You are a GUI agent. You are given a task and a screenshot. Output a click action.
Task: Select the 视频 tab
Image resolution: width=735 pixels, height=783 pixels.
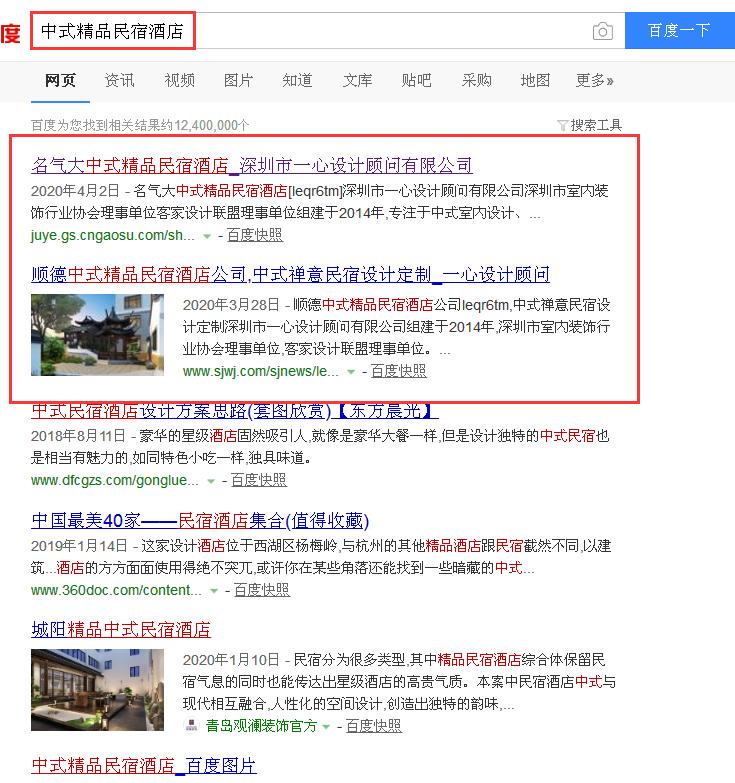[x=180, y=80]
